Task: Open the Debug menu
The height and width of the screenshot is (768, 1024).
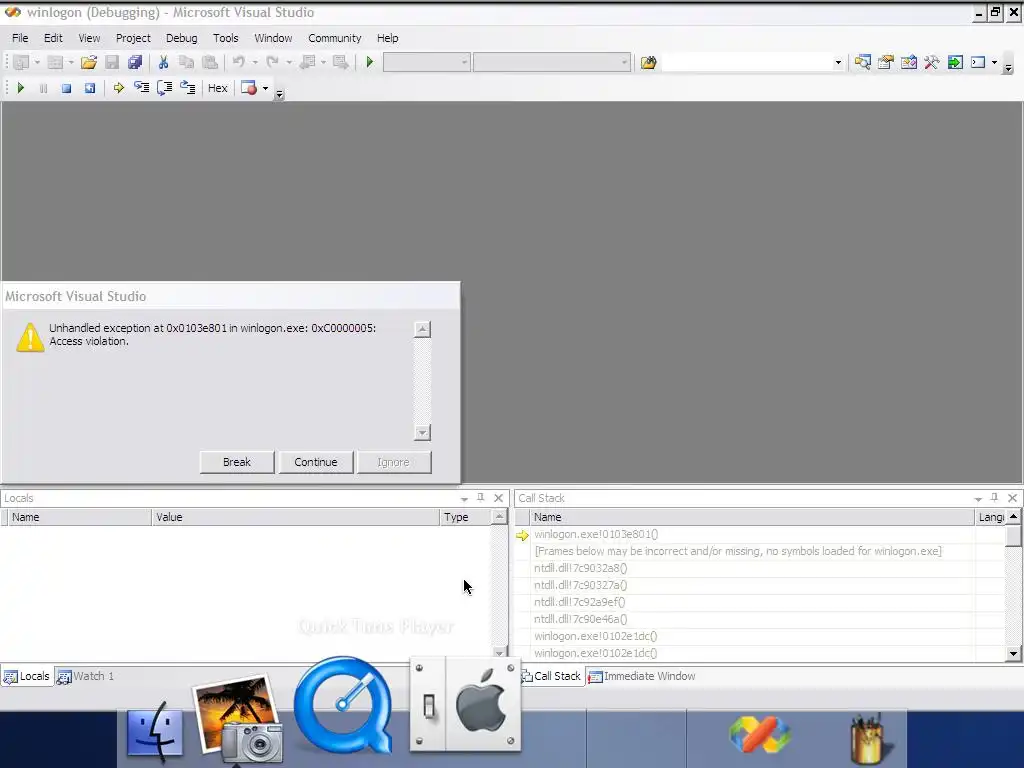Action: pyautogui.click(x=182, y=38)
